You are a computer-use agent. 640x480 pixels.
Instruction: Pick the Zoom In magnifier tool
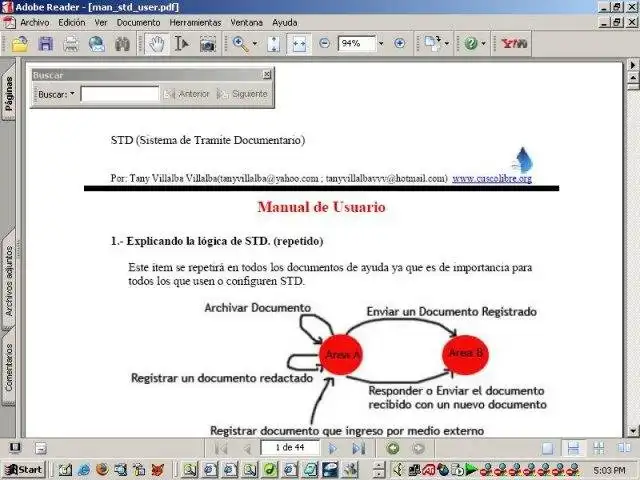tap(240, 44)
